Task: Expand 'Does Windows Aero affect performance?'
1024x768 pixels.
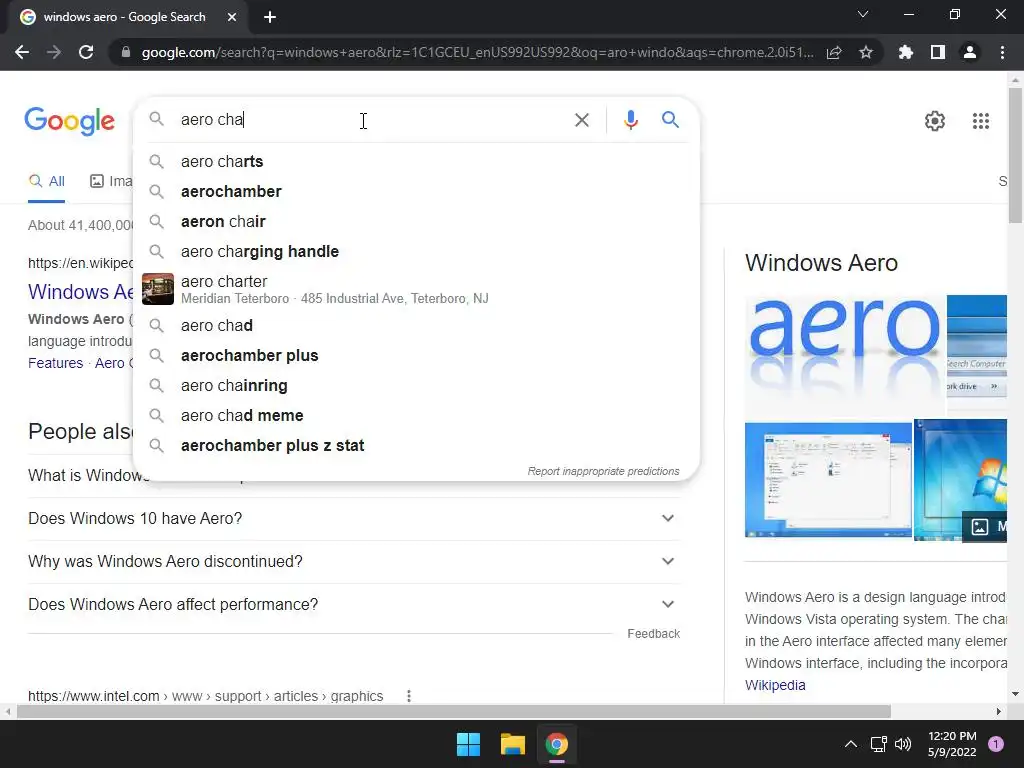Action: coord(353,605)
